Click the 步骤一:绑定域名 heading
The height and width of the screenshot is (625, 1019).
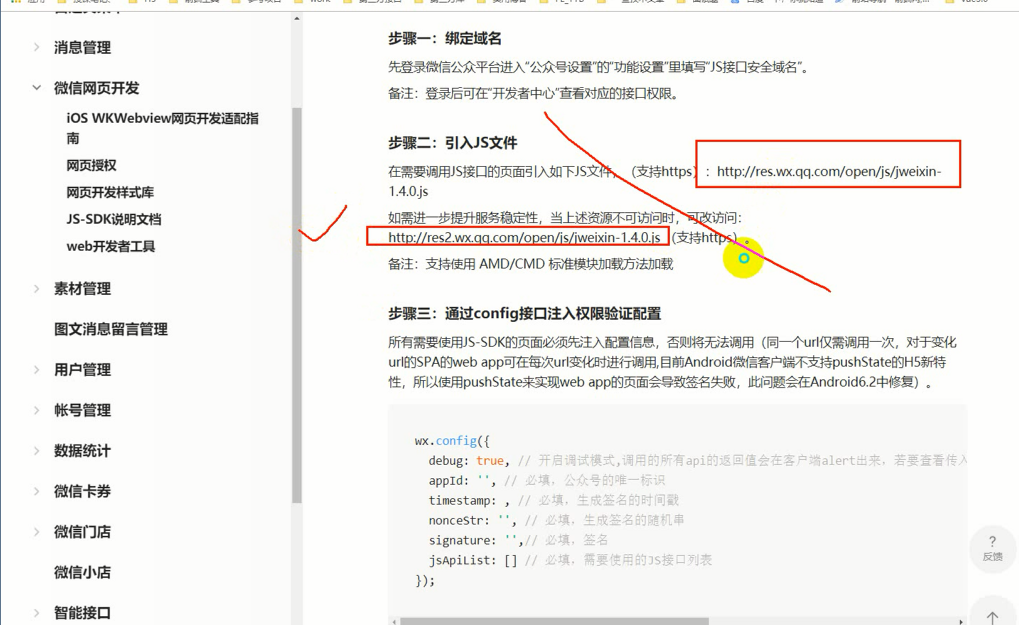pos(445,38)
